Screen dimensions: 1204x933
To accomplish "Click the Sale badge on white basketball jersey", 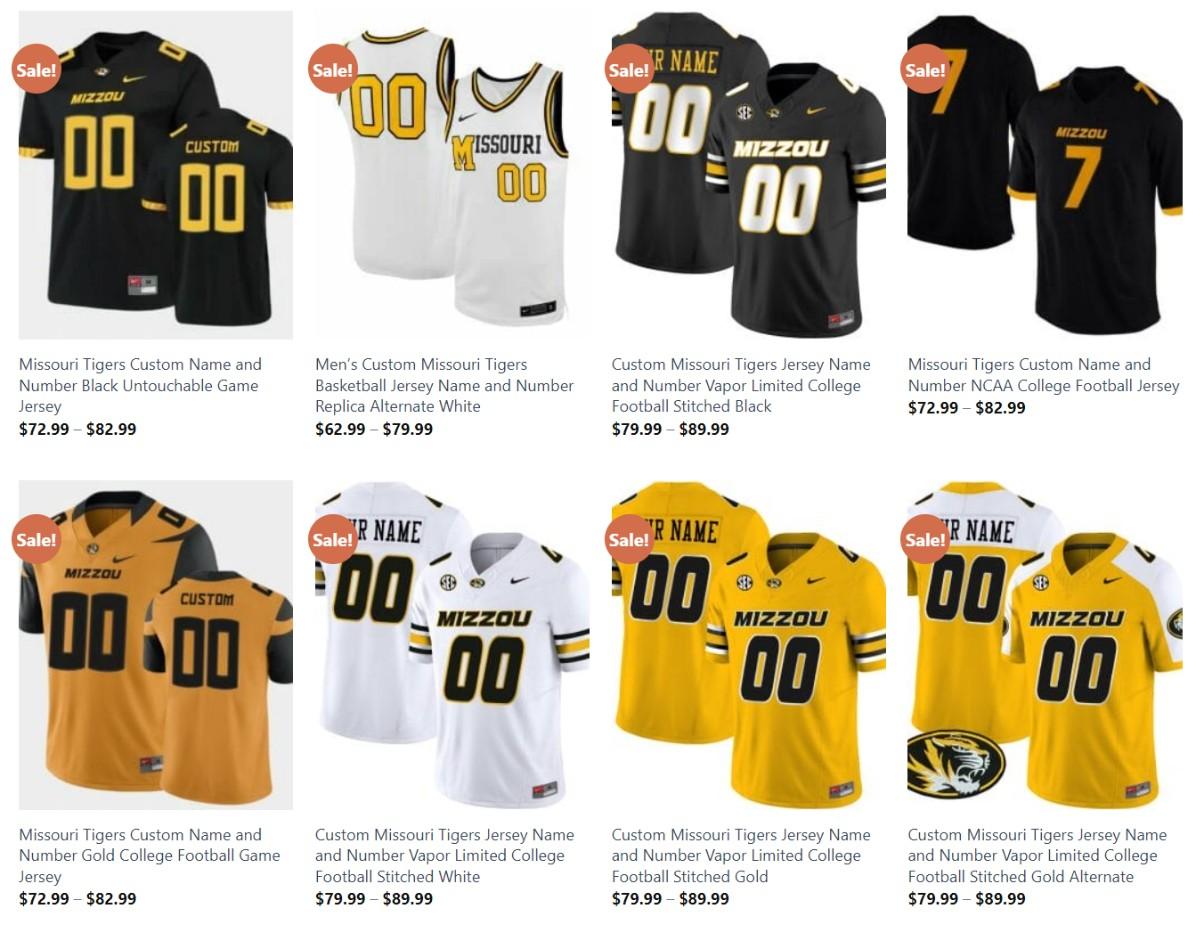I will (x=332, y=69).
